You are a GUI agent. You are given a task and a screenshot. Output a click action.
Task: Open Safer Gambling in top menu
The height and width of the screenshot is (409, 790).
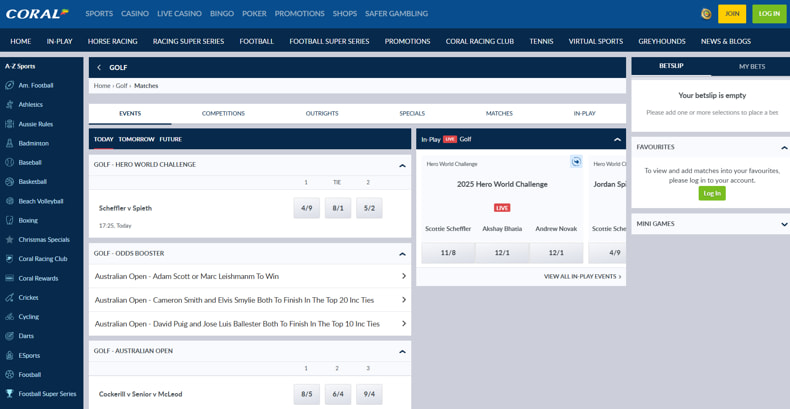pyautogui.click(x=397, y=14)
